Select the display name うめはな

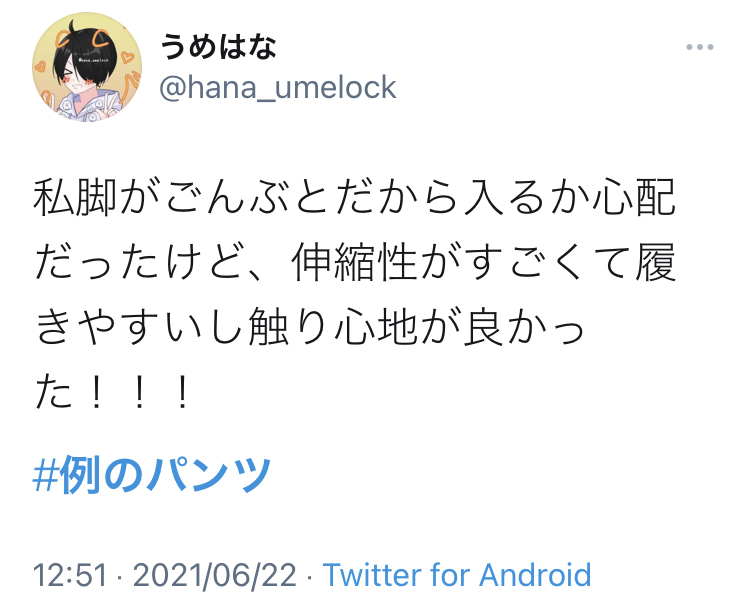[x=218, y=46]
